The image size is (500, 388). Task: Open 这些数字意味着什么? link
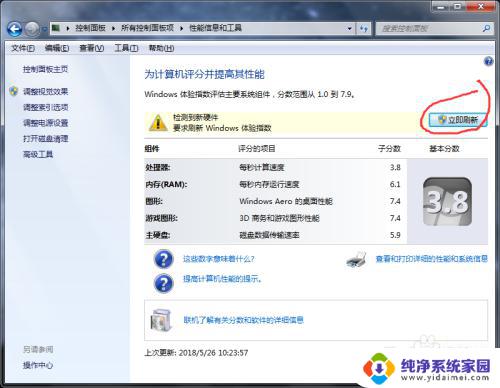pos(219,259)
